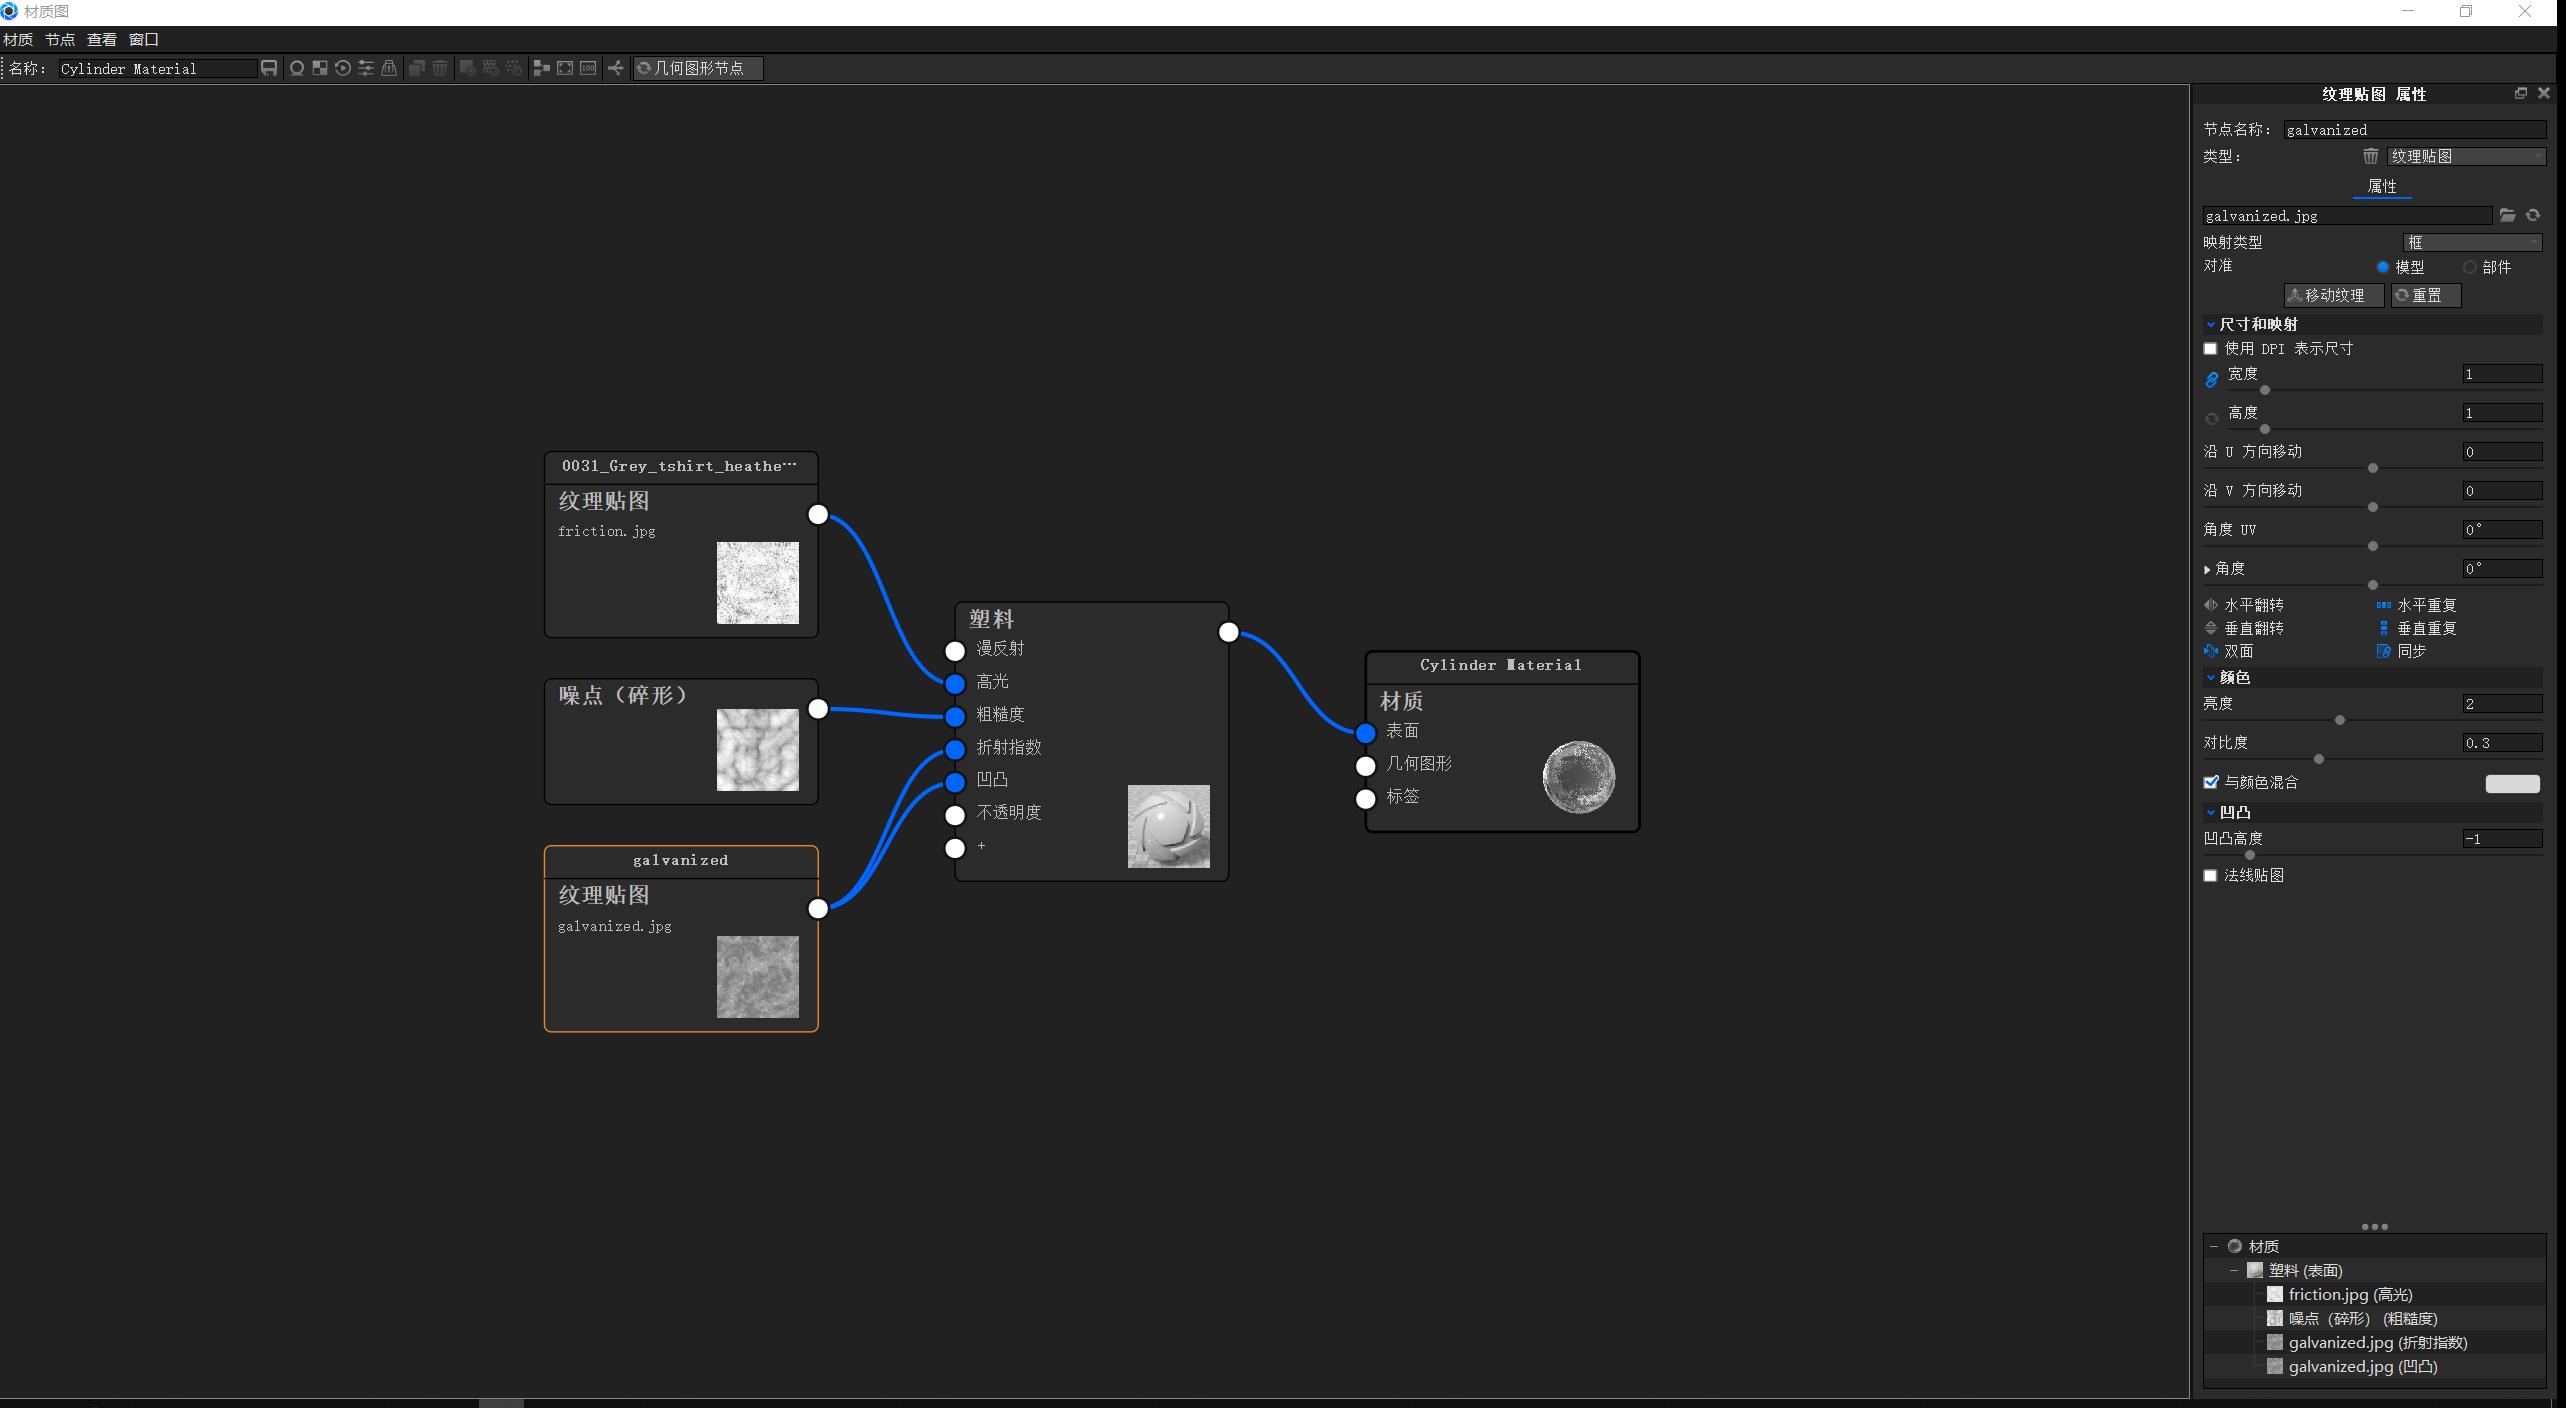Select the 部件 radio button
2566x1408 pixels.
[2470, 267]
